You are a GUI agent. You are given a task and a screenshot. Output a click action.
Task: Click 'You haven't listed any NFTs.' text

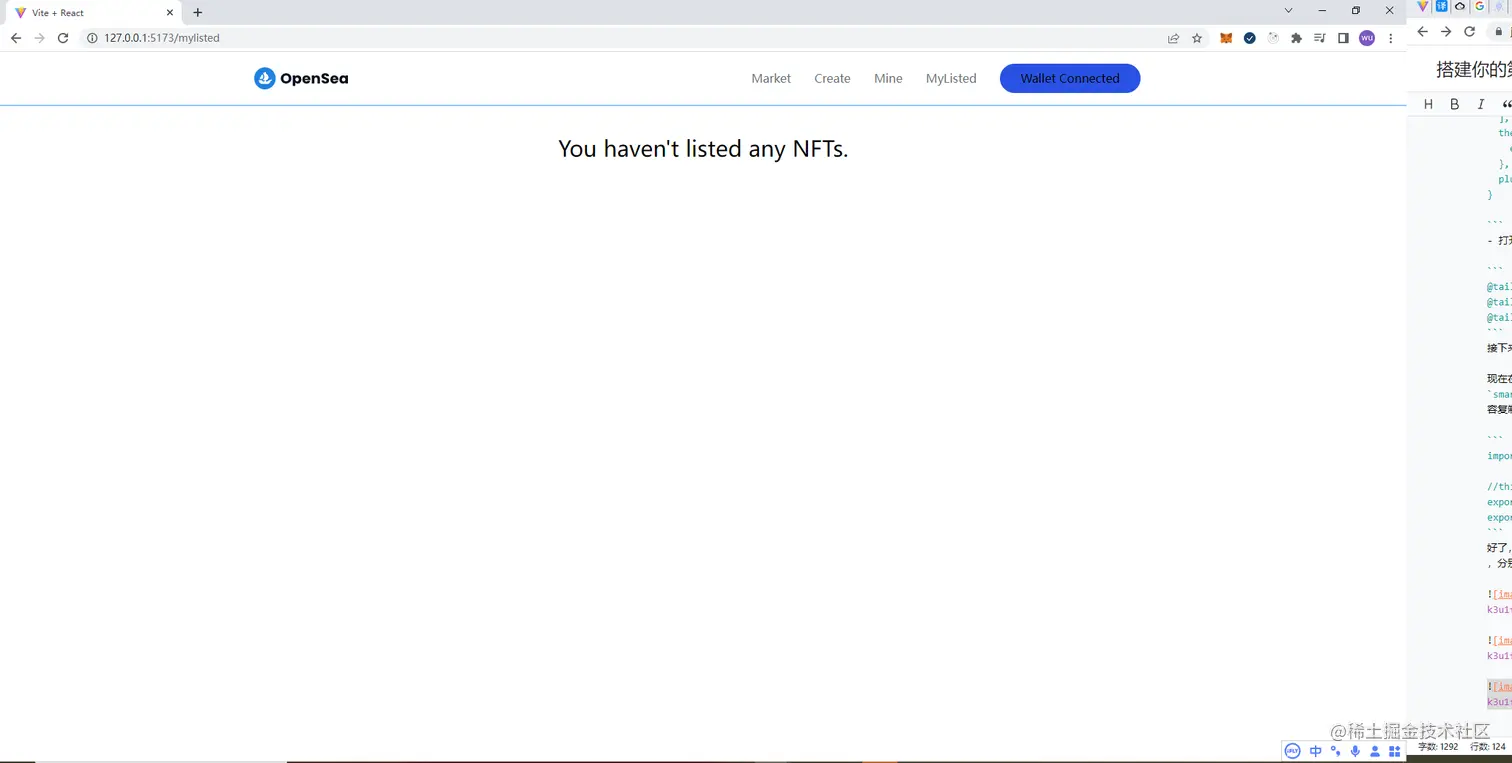(703, 149)
